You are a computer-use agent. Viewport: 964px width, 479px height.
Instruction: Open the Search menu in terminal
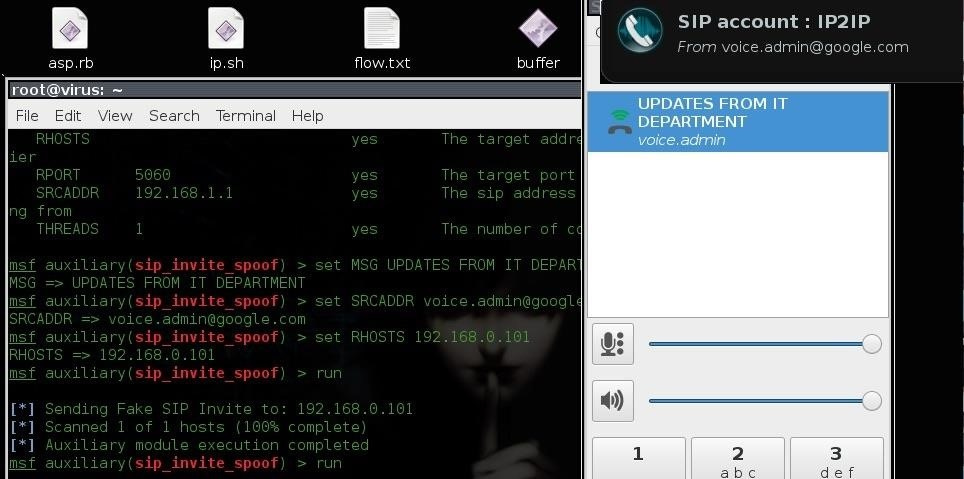click(174, 116)
